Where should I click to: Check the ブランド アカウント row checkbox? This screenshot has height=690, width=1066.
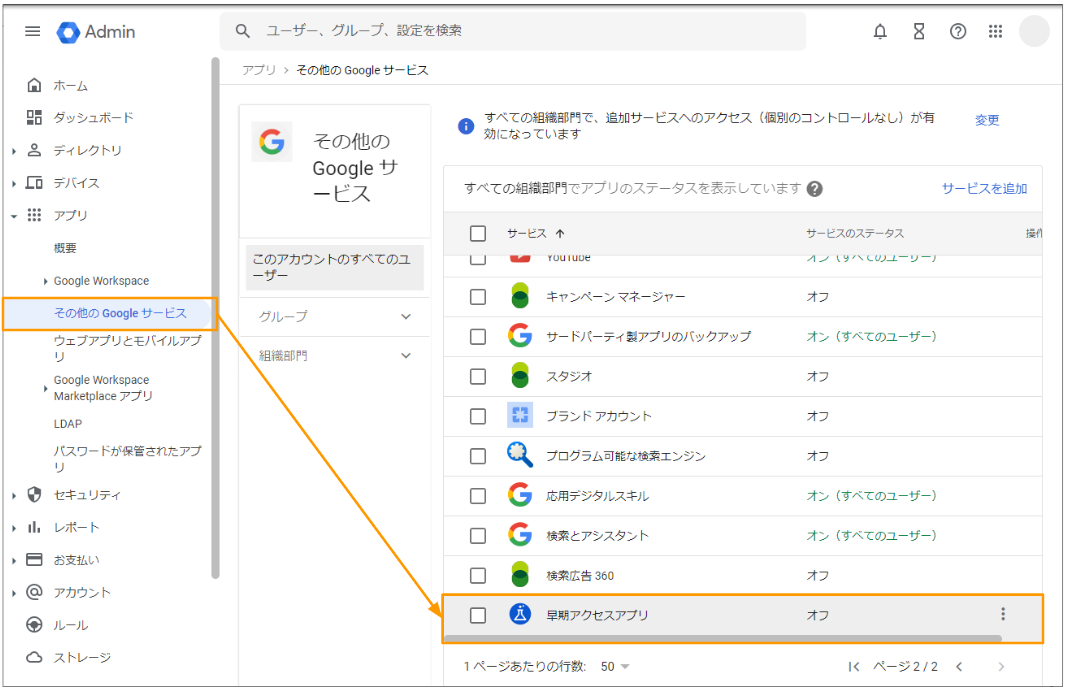478,416
